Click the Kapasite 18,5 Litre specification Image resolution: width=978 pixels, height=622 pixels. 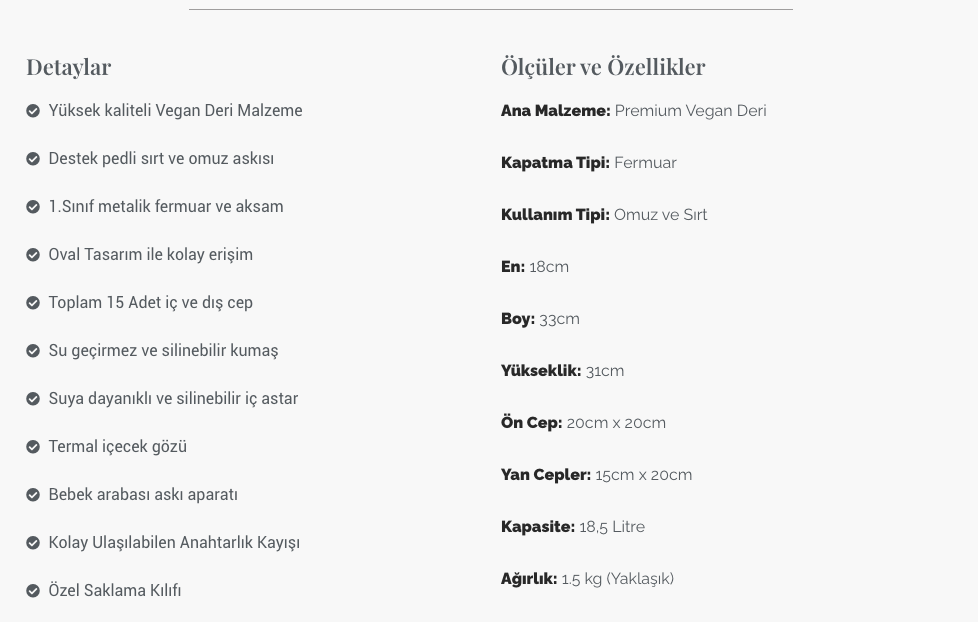click(x=573, y=527)
